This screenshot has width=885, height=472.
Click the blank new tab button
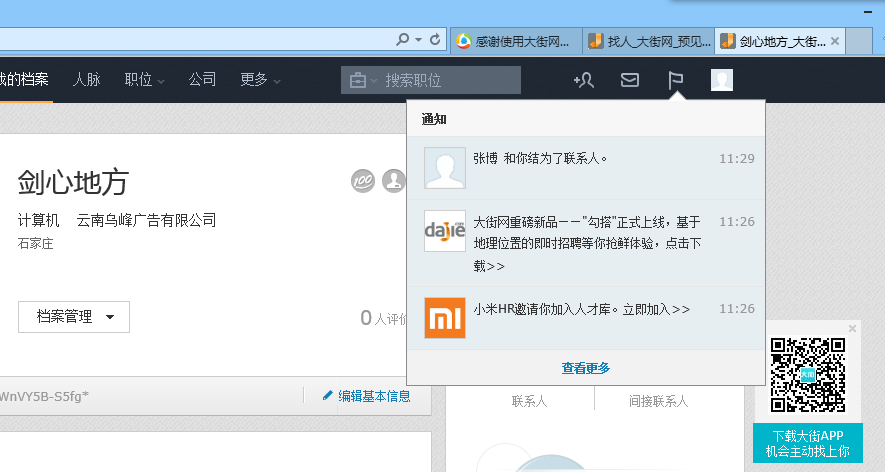[858, 41]
